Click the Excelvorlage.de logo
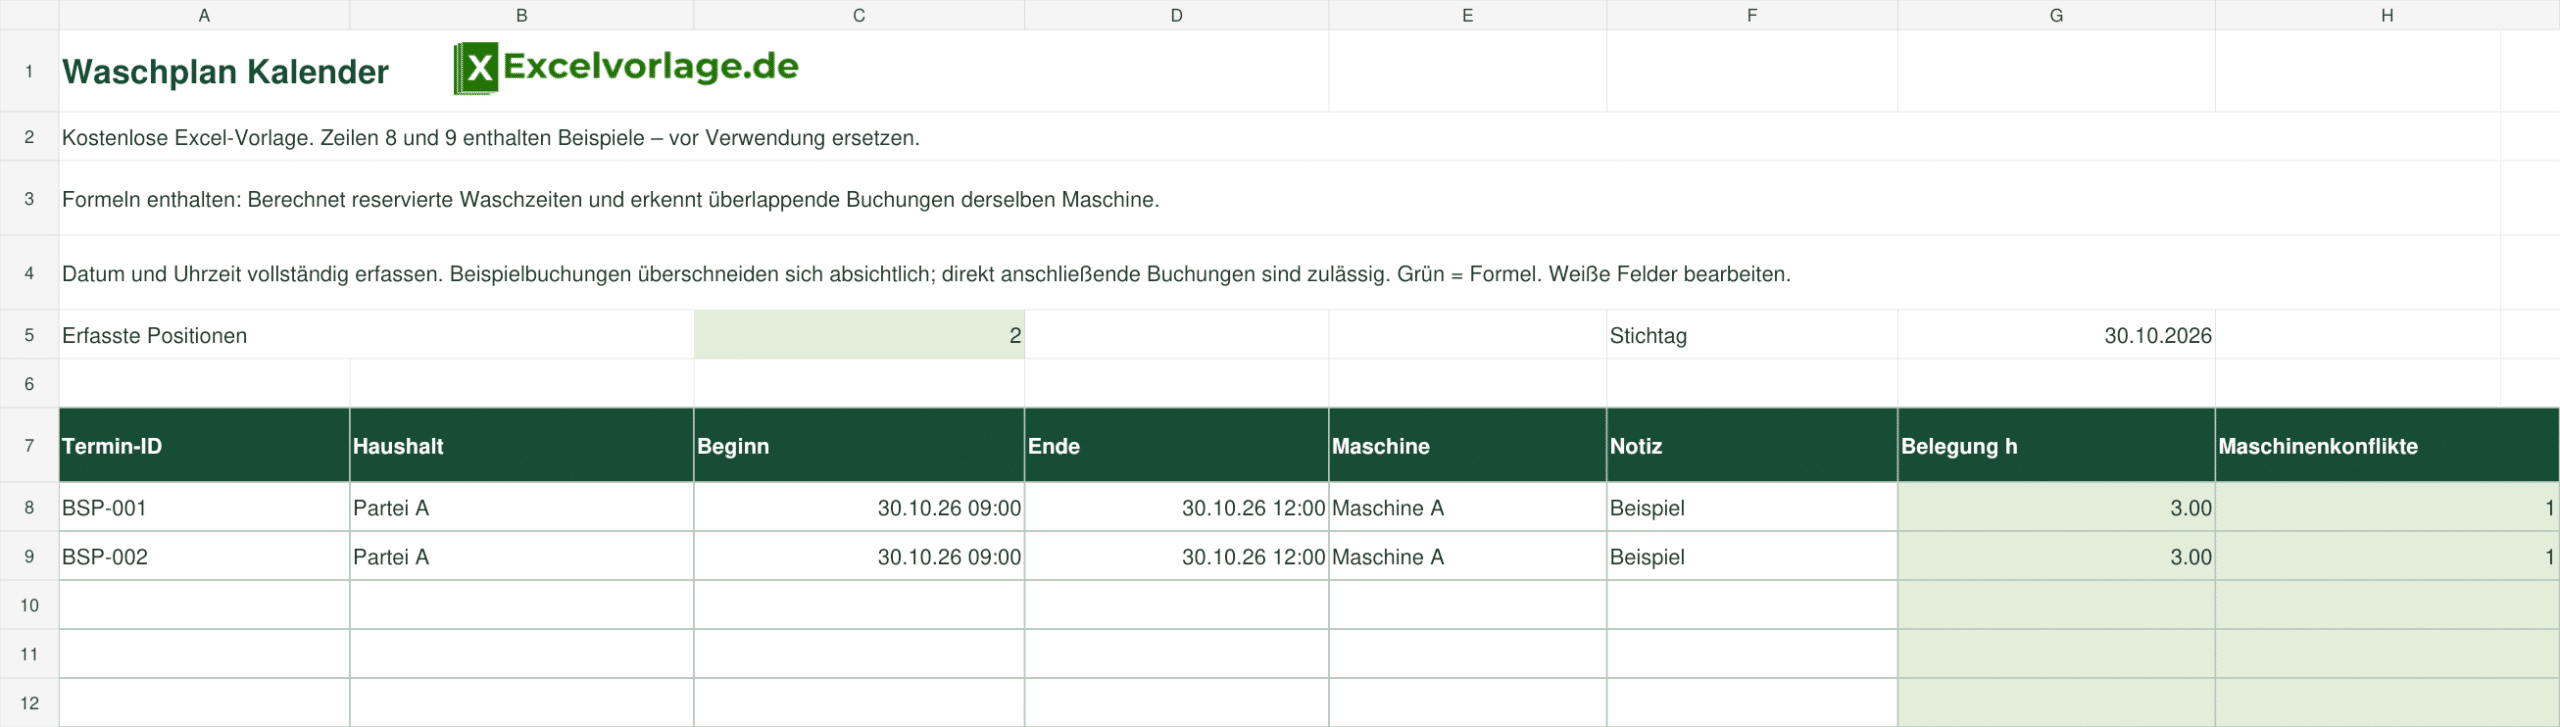This screenshot has height=727, width=2560. click(x=626, y=68)
